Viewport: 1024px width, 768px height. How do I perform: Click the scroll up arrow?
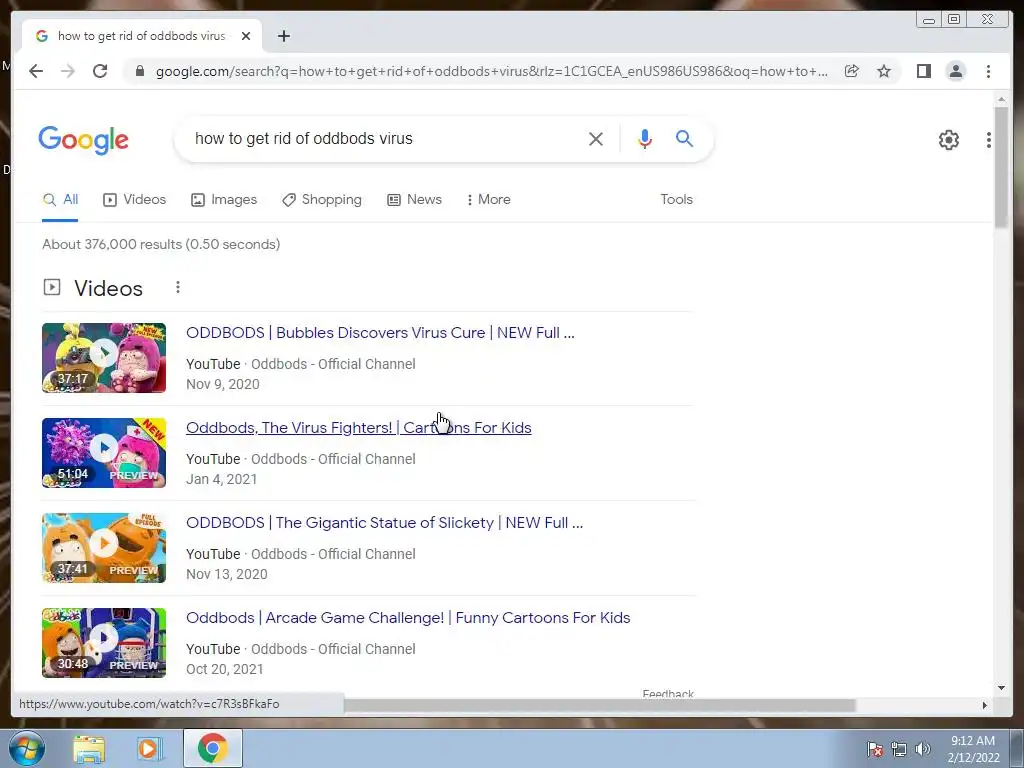point(1001,99)
